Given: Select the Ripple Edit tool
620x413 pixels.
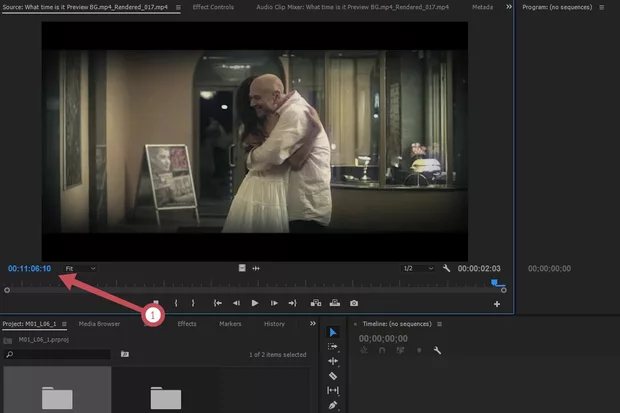Looking at the screenshot, I should pyautogui.click(x=333, y=361).
